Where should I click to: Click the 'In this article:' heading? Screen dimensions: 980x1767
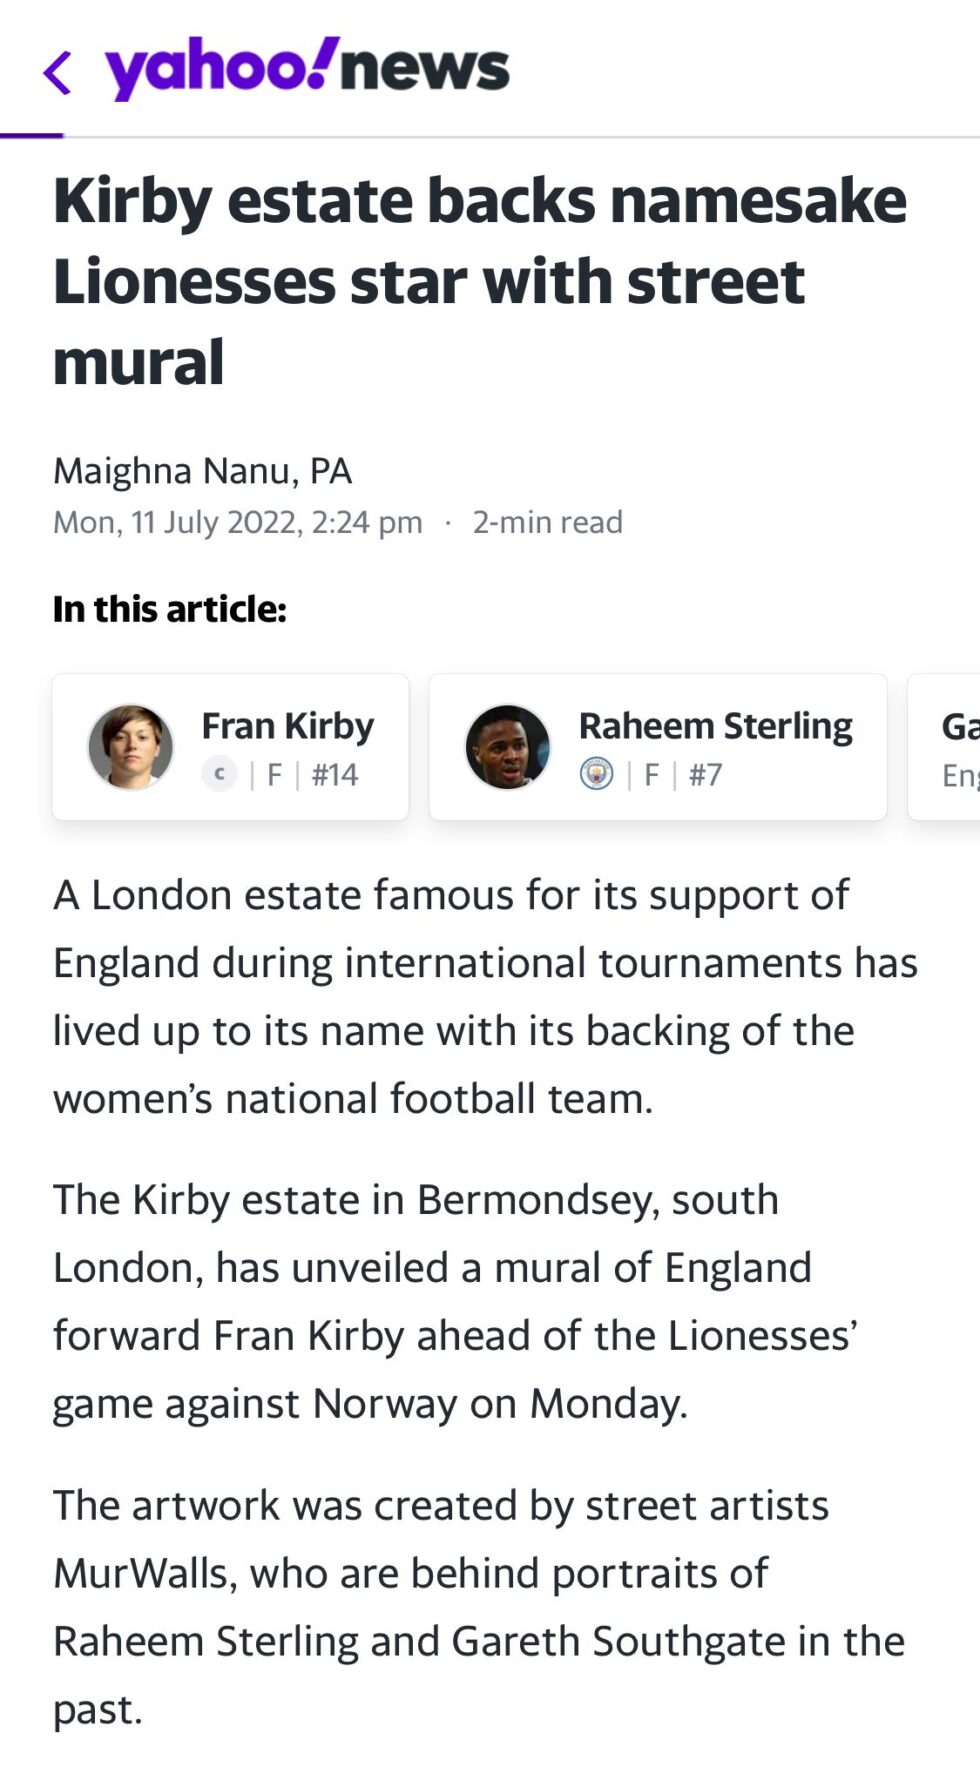170,609
